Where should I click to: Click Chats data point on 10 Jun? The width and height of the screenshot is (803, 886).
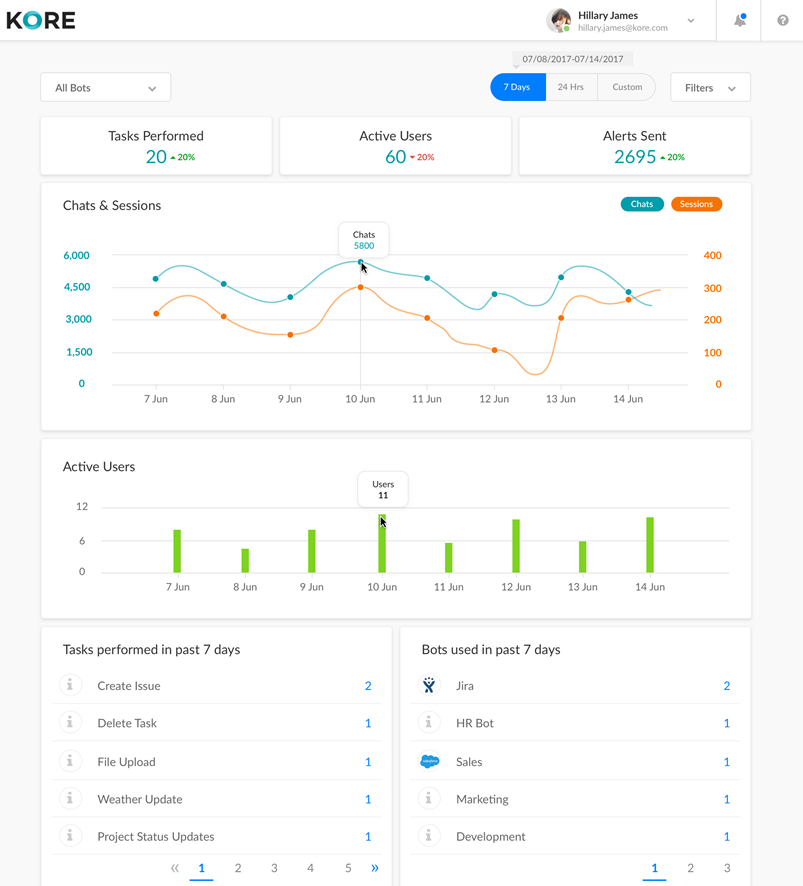click(361, 262)
